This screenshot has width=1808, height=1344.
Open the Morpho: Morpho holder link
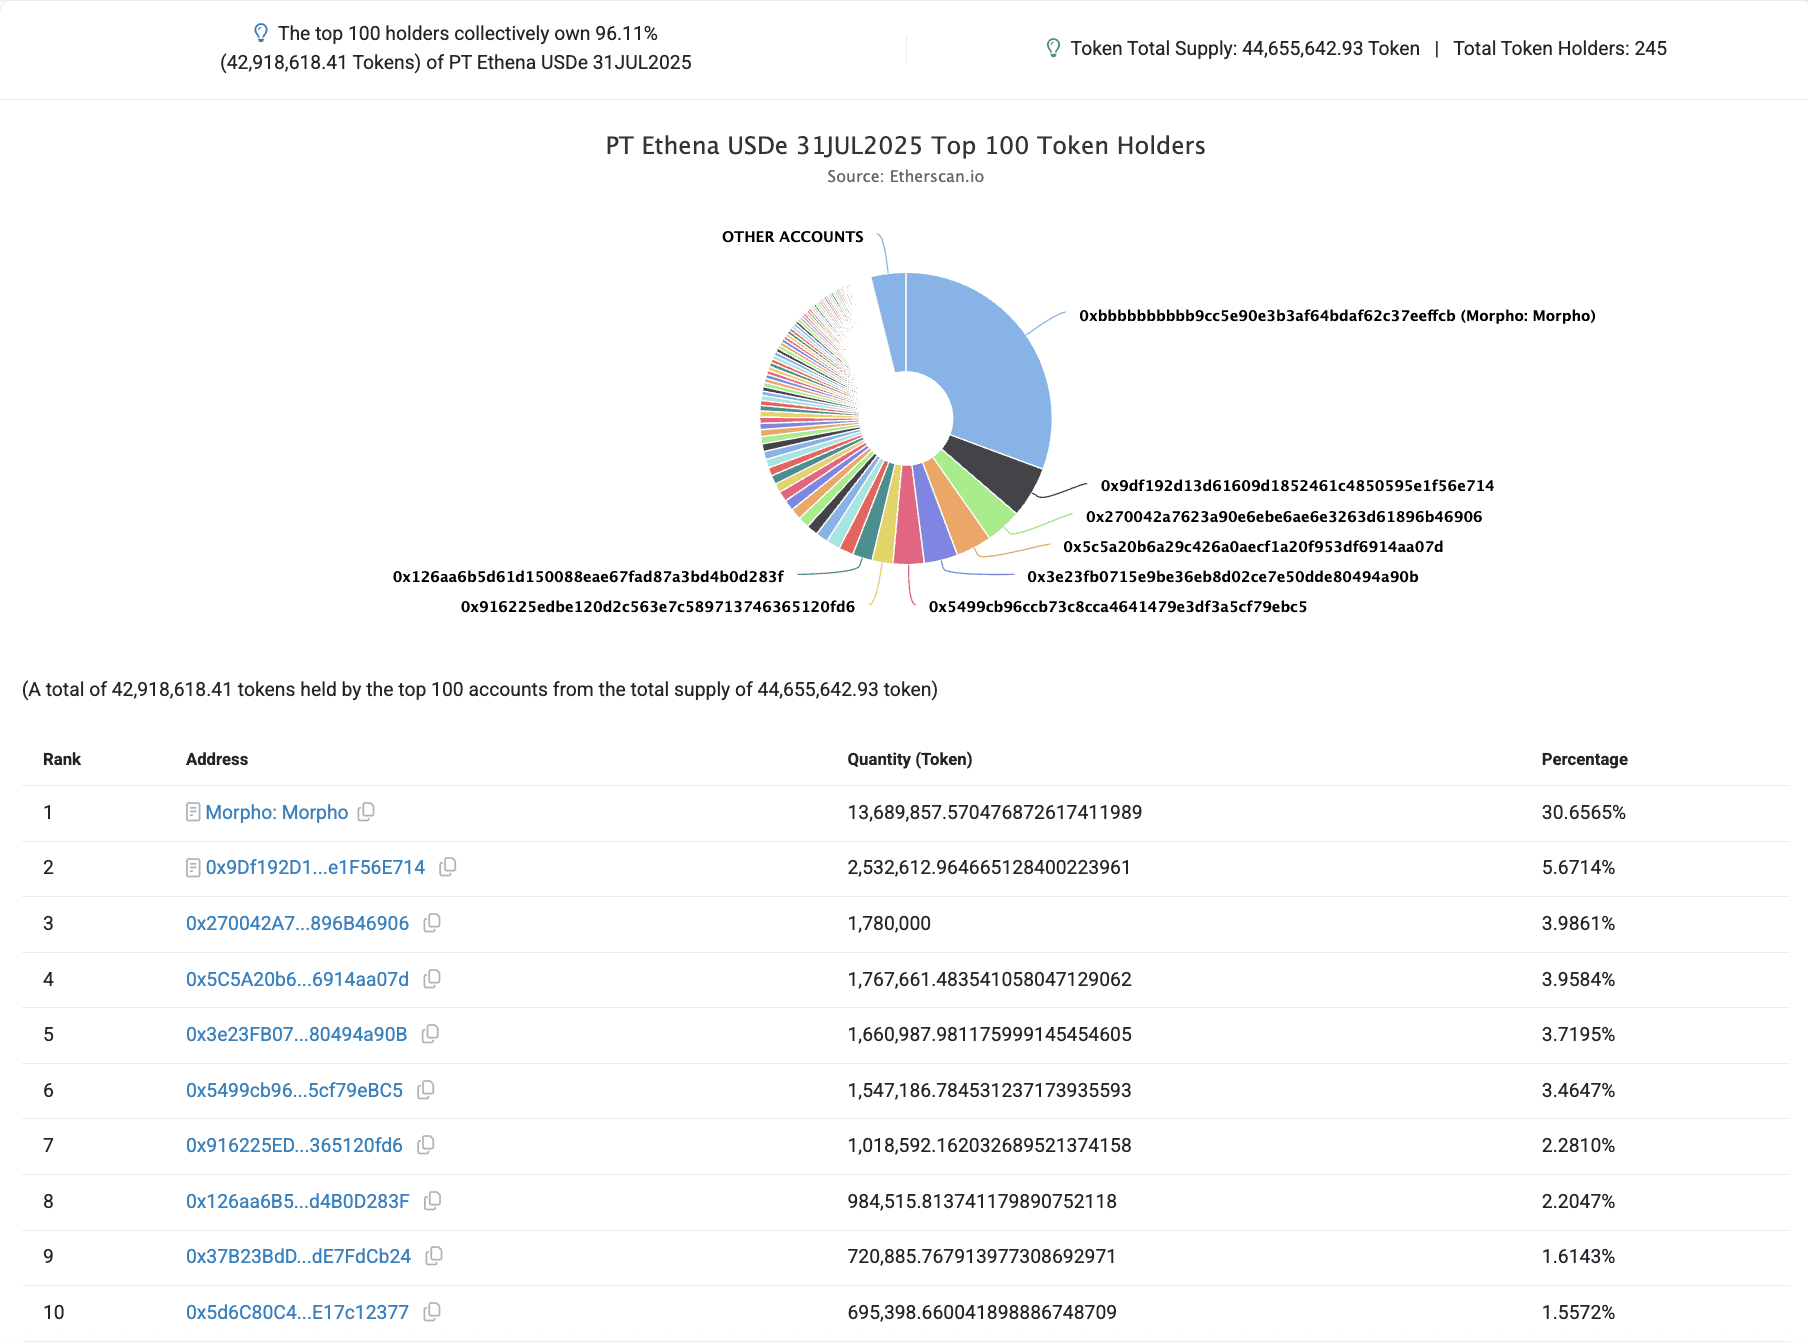[x=276, y=812]
